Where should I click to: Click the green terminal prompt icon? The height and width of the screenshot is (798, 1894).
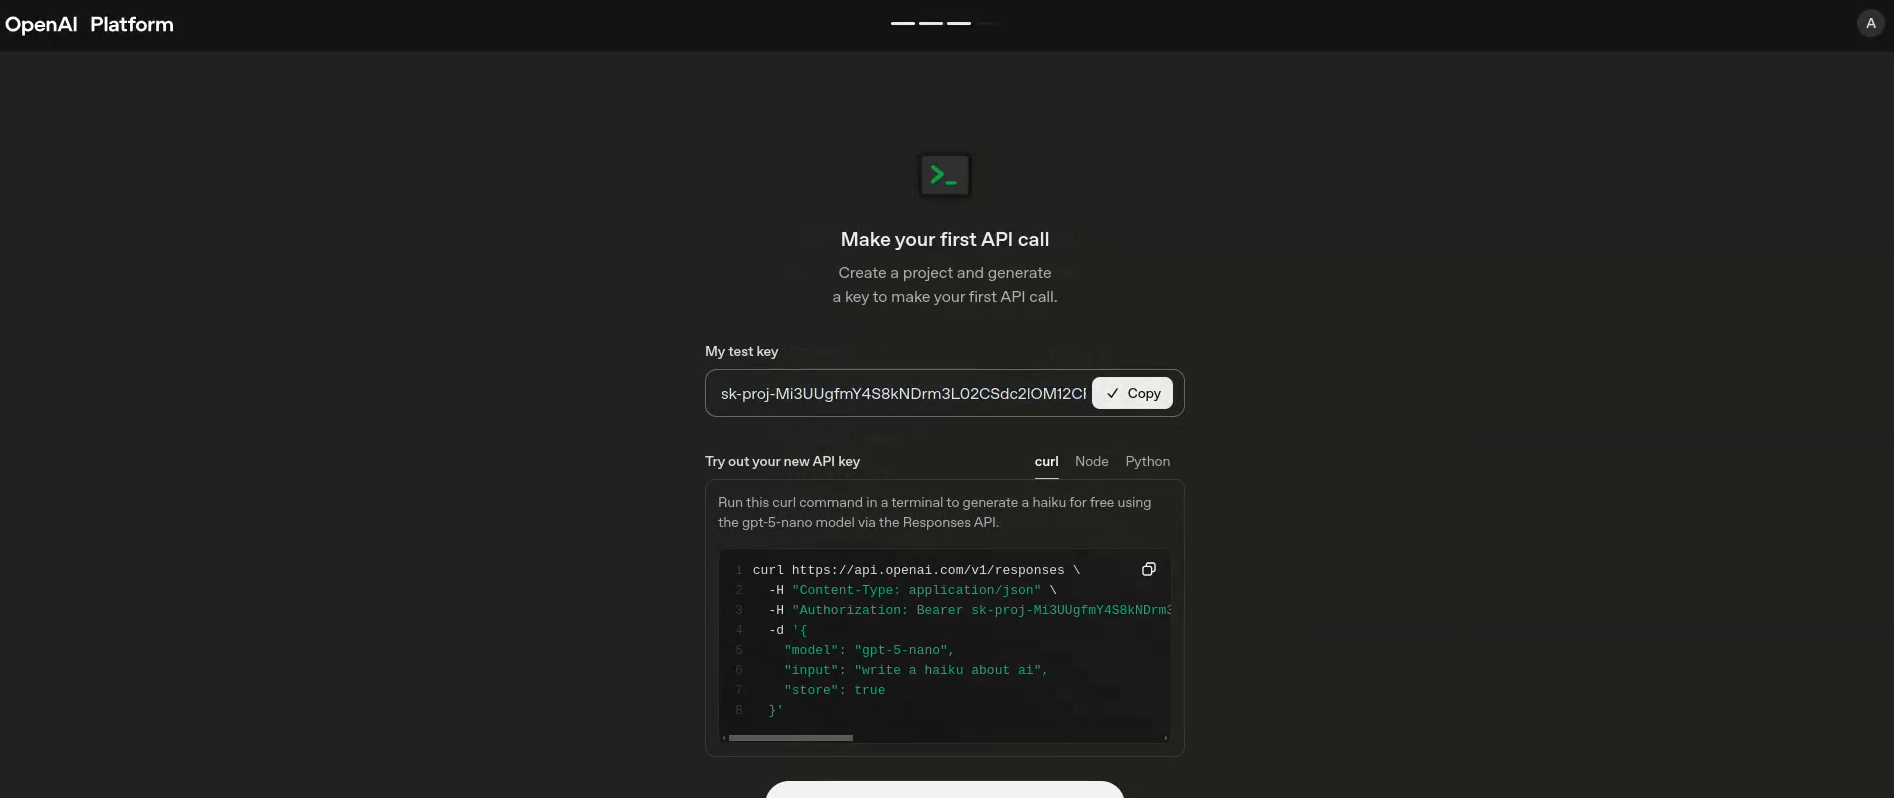click(944, 176)
